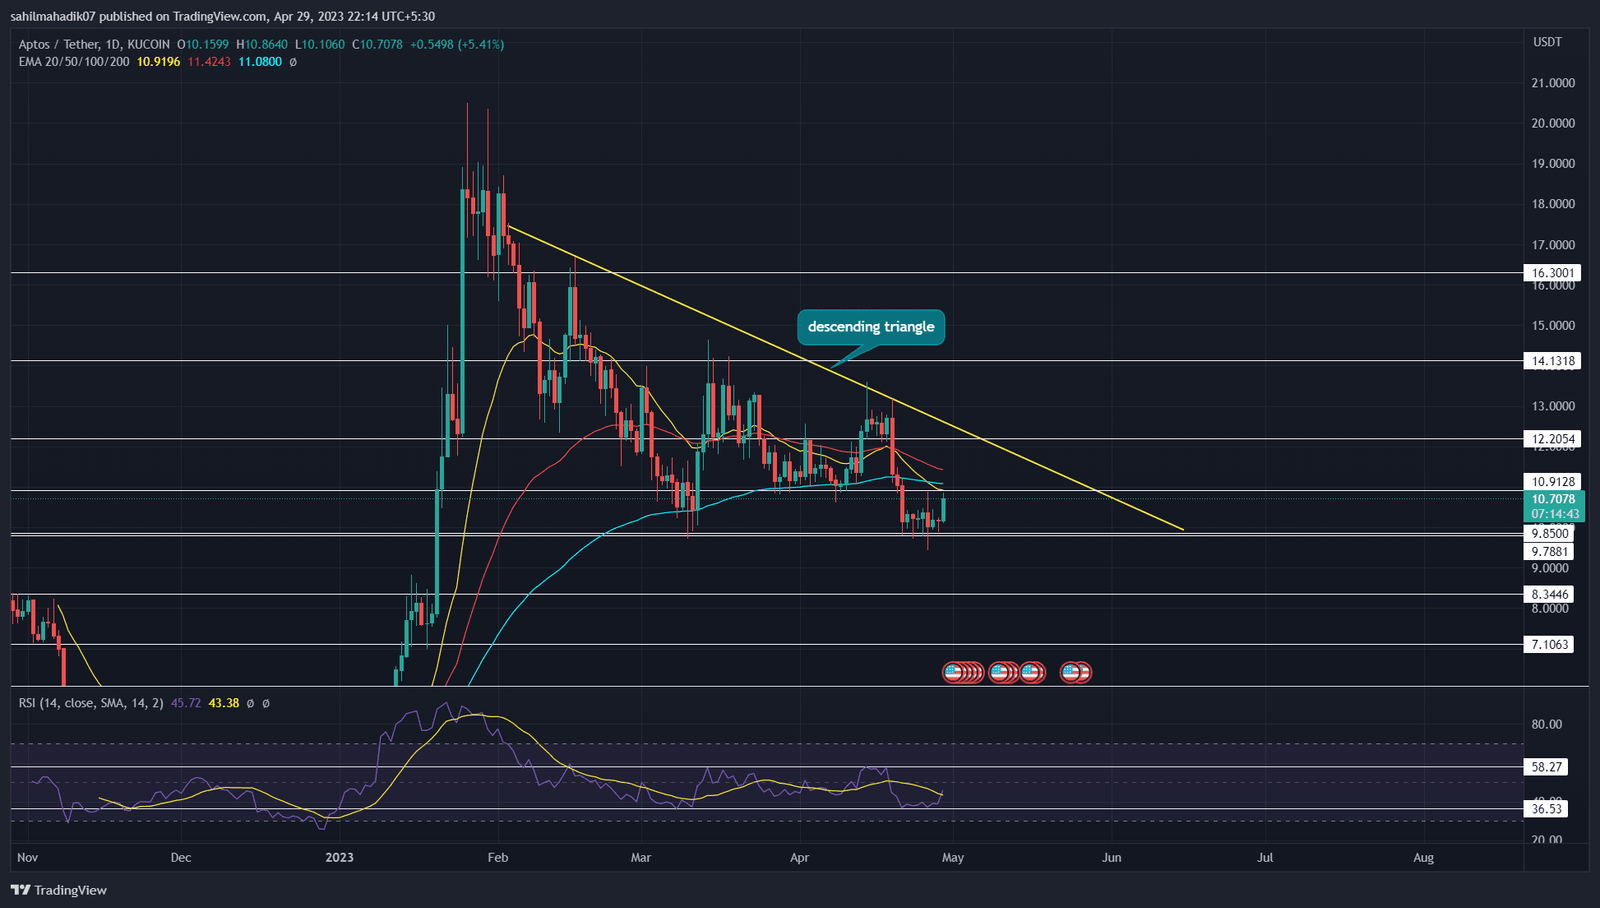The width and height of the screenshot is (1600, 908).
Task: Click the cyan EMA value 11.0800
Action: [260, 62]
